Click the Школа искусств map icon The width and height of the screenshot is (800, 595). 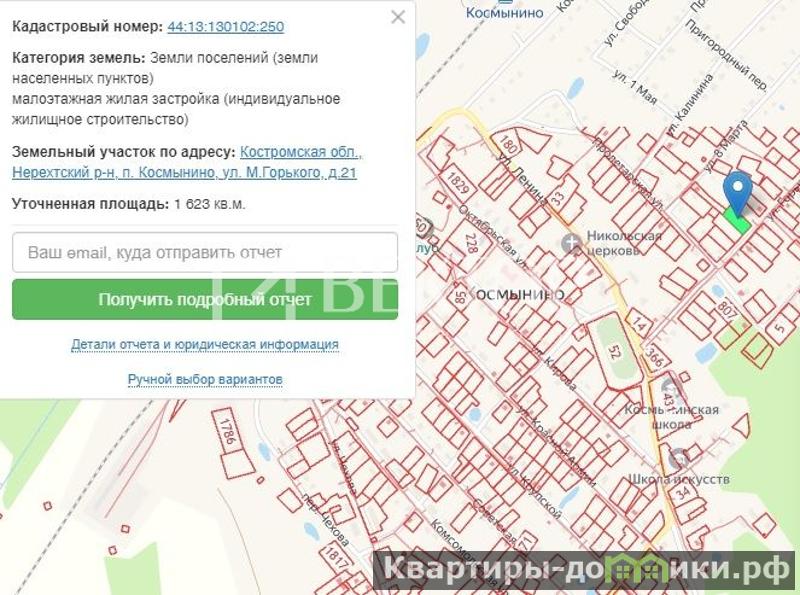[x=681, y=458]
